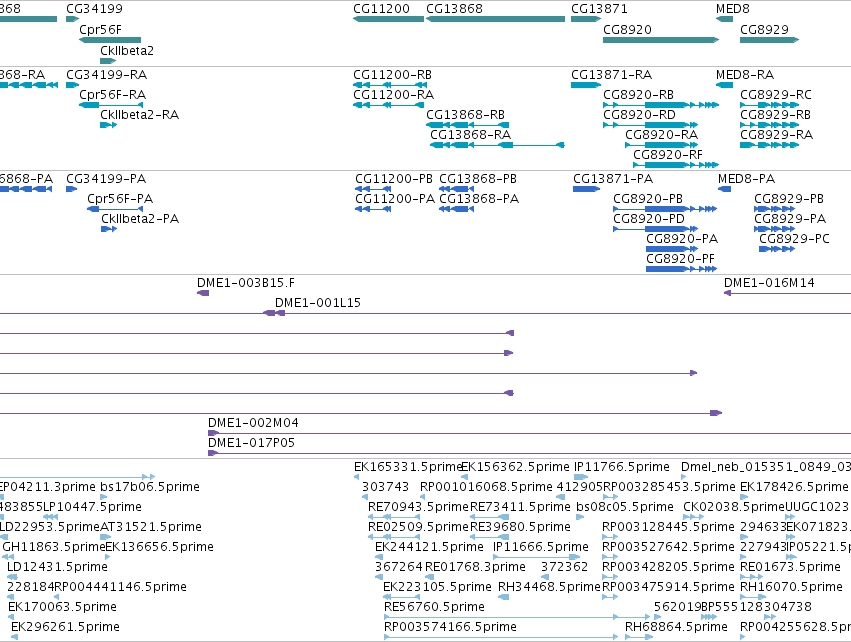Open the CG13871-PA protein label
Screen dimensions: 851x642
(x=613, y=179)
